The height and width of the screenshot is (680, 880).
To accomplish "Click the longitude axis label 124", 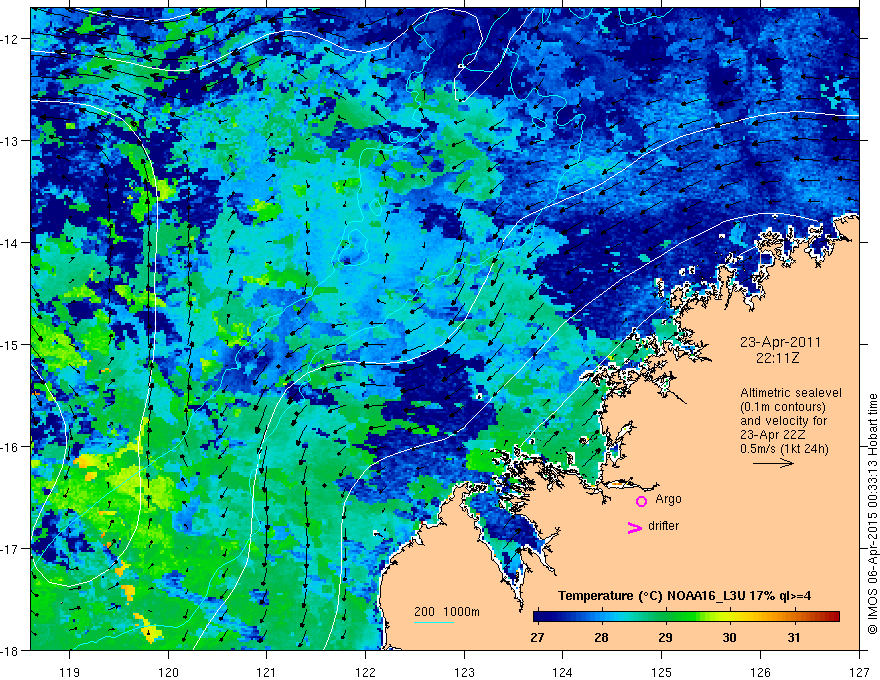I will pos(563,672).
